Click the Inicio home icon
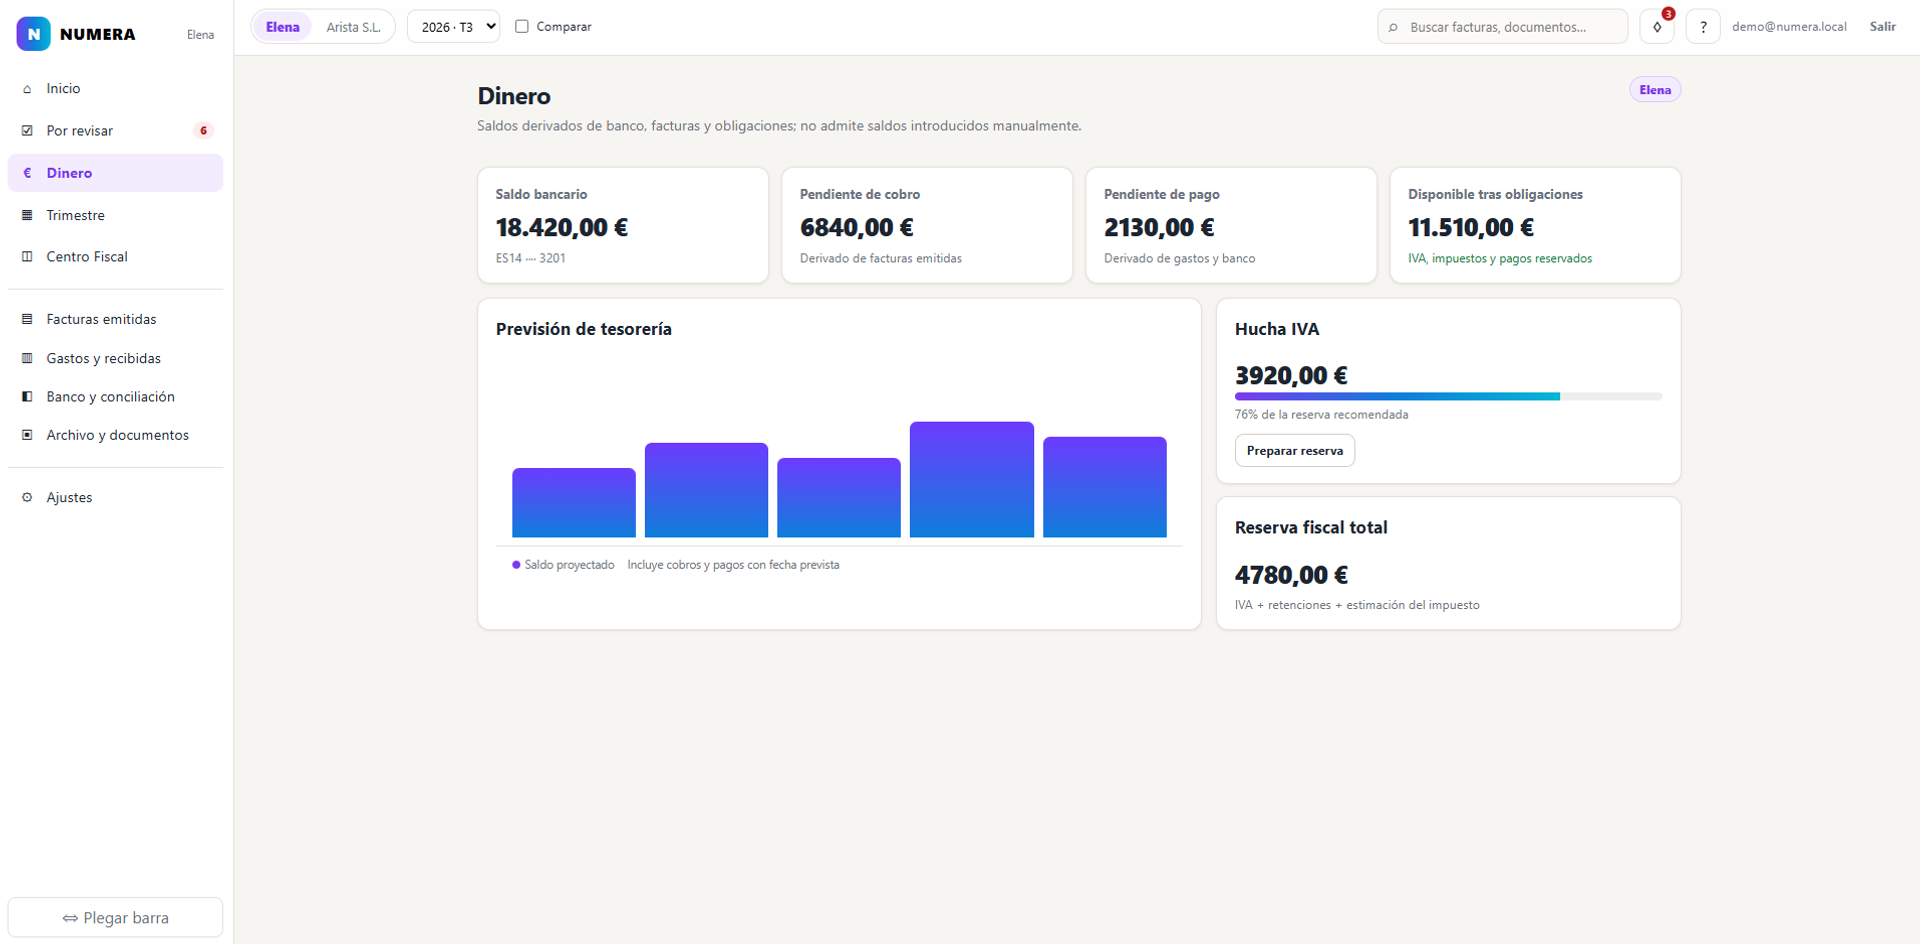 (27, 89)
